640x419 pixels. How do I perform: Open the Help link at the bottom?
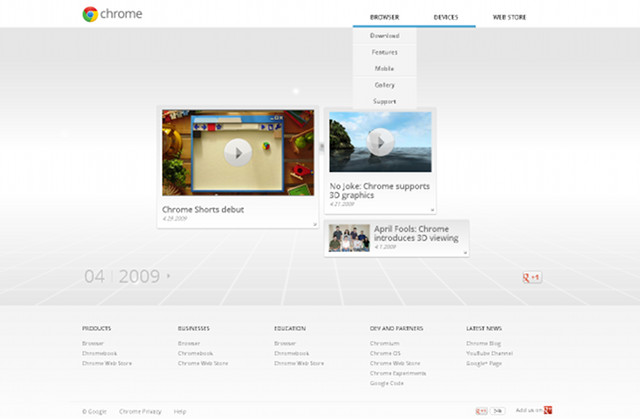click(180, 412)
